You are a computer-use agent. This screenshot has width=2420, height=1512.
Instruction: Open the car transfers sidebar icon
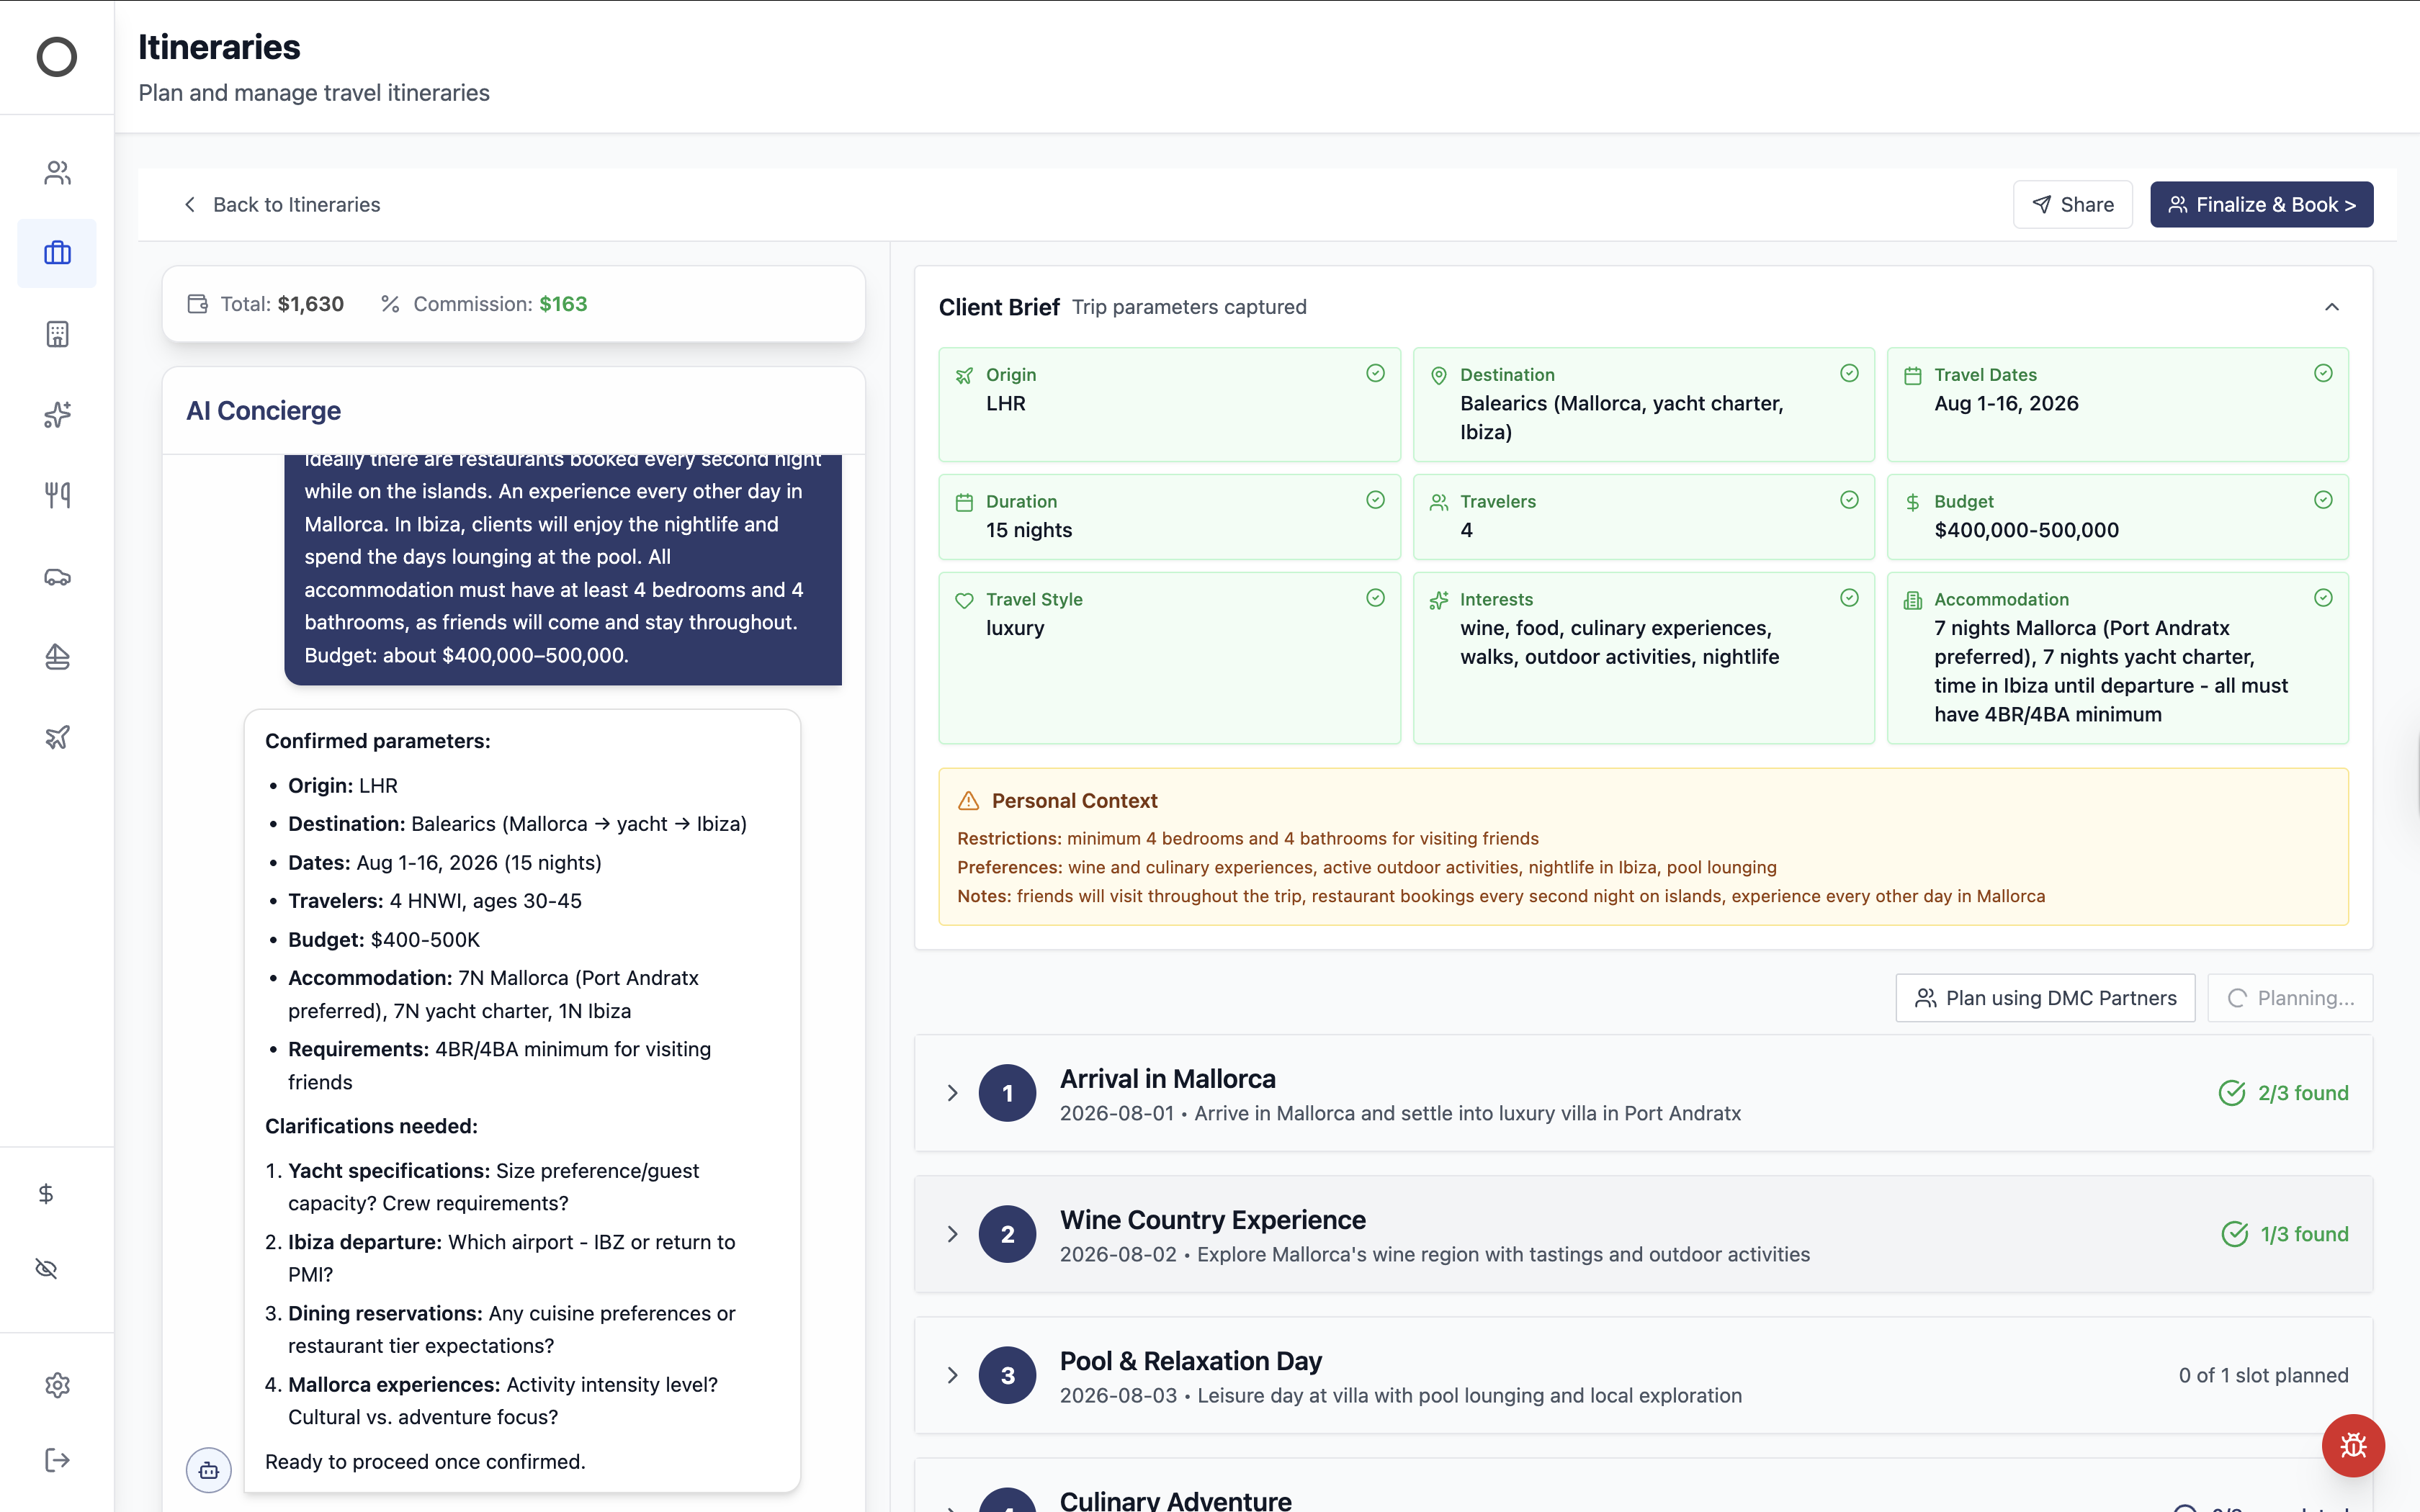pos(57,576)
